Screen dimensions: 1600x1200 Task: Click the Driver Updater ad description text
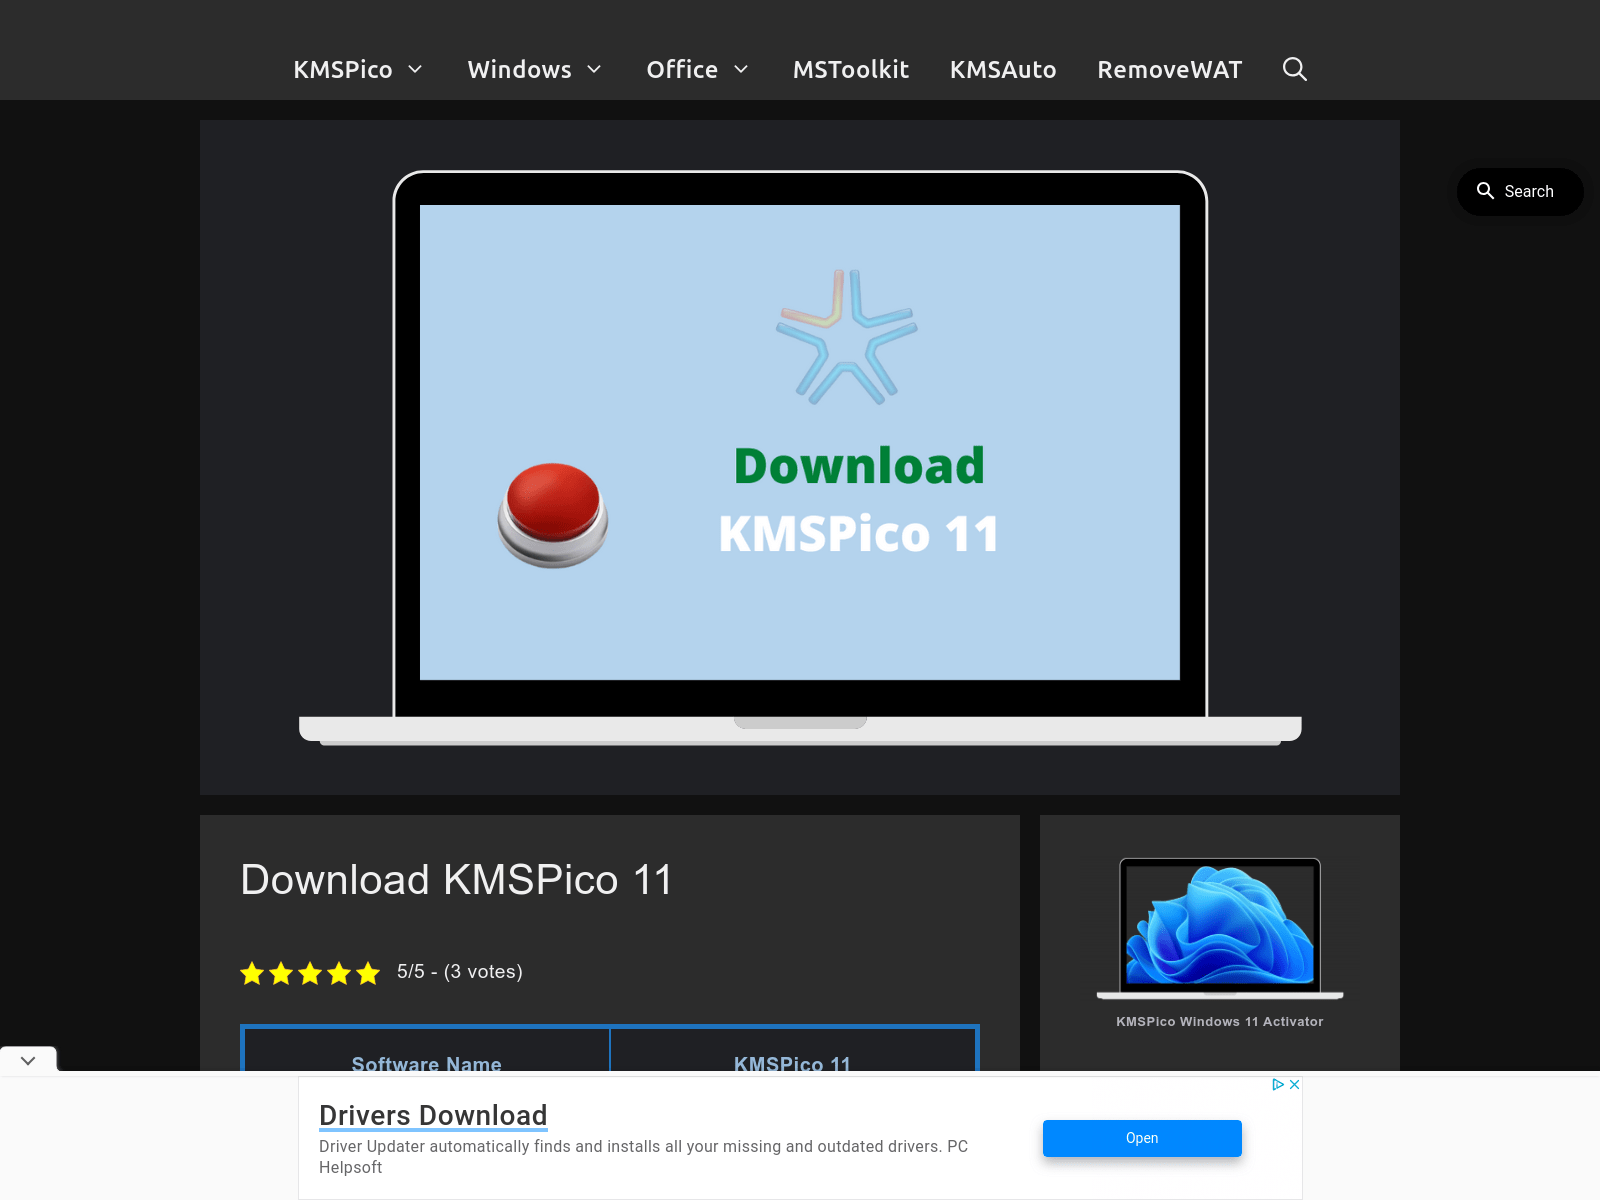pos(643,1157)
